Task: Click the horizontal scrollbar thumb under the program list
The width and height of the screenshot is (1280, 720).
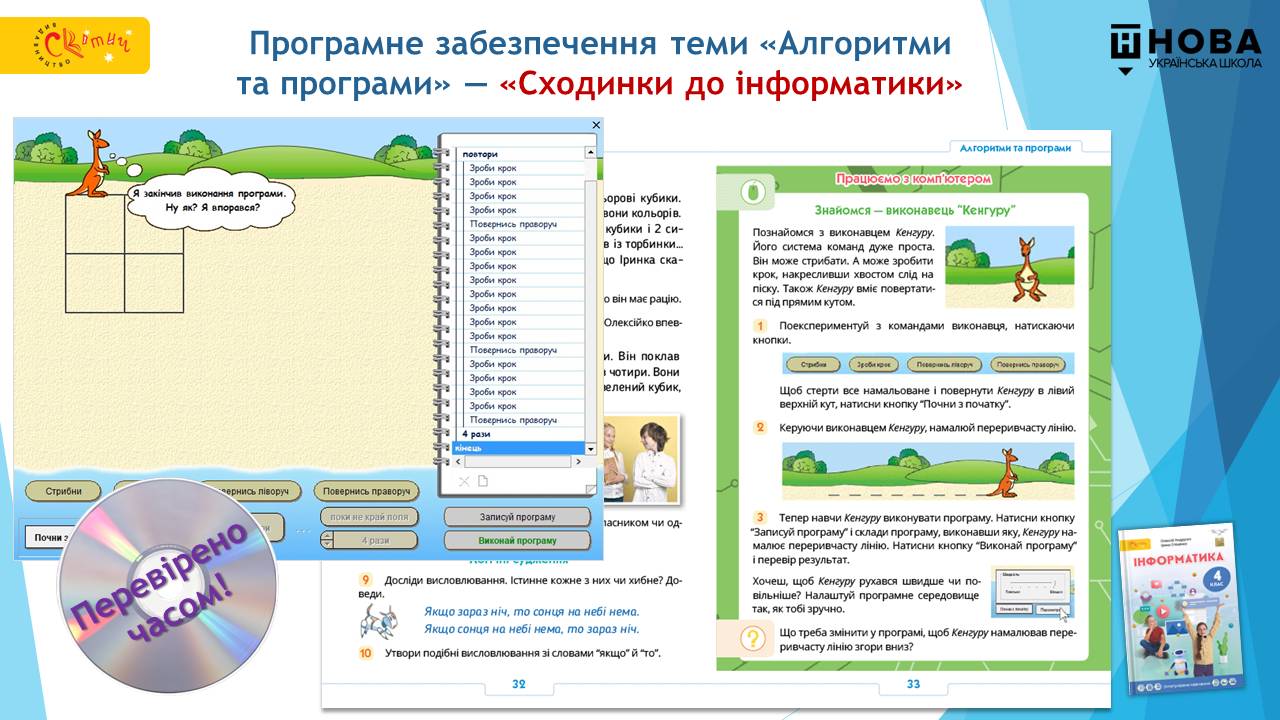Action: [x=518, y=463]
